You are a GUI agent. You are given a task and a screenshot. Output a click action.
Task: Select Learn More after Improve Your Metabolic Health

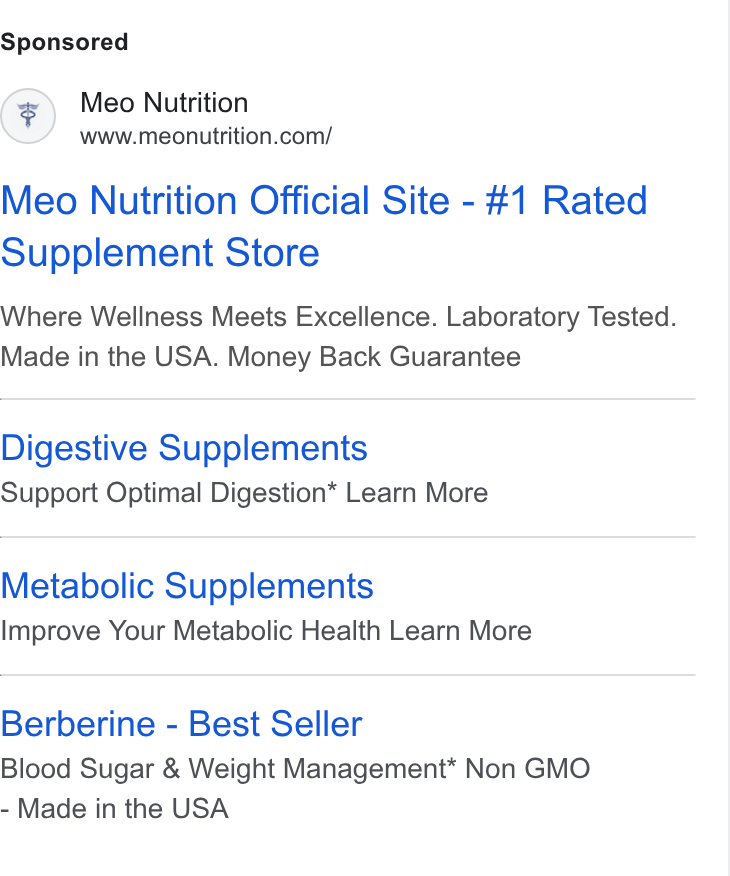(460, 631)
